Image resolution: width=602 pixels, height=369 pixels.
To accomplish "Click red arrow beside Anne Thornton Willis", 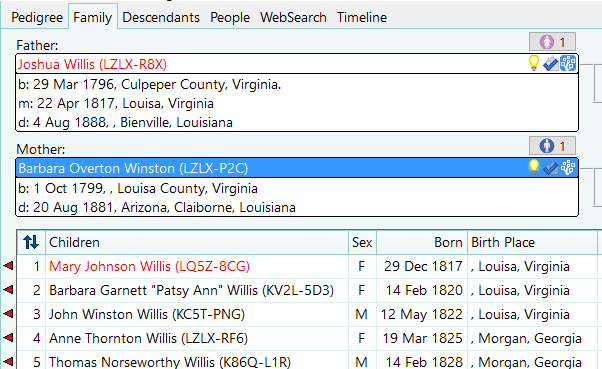I will (8, 338).
